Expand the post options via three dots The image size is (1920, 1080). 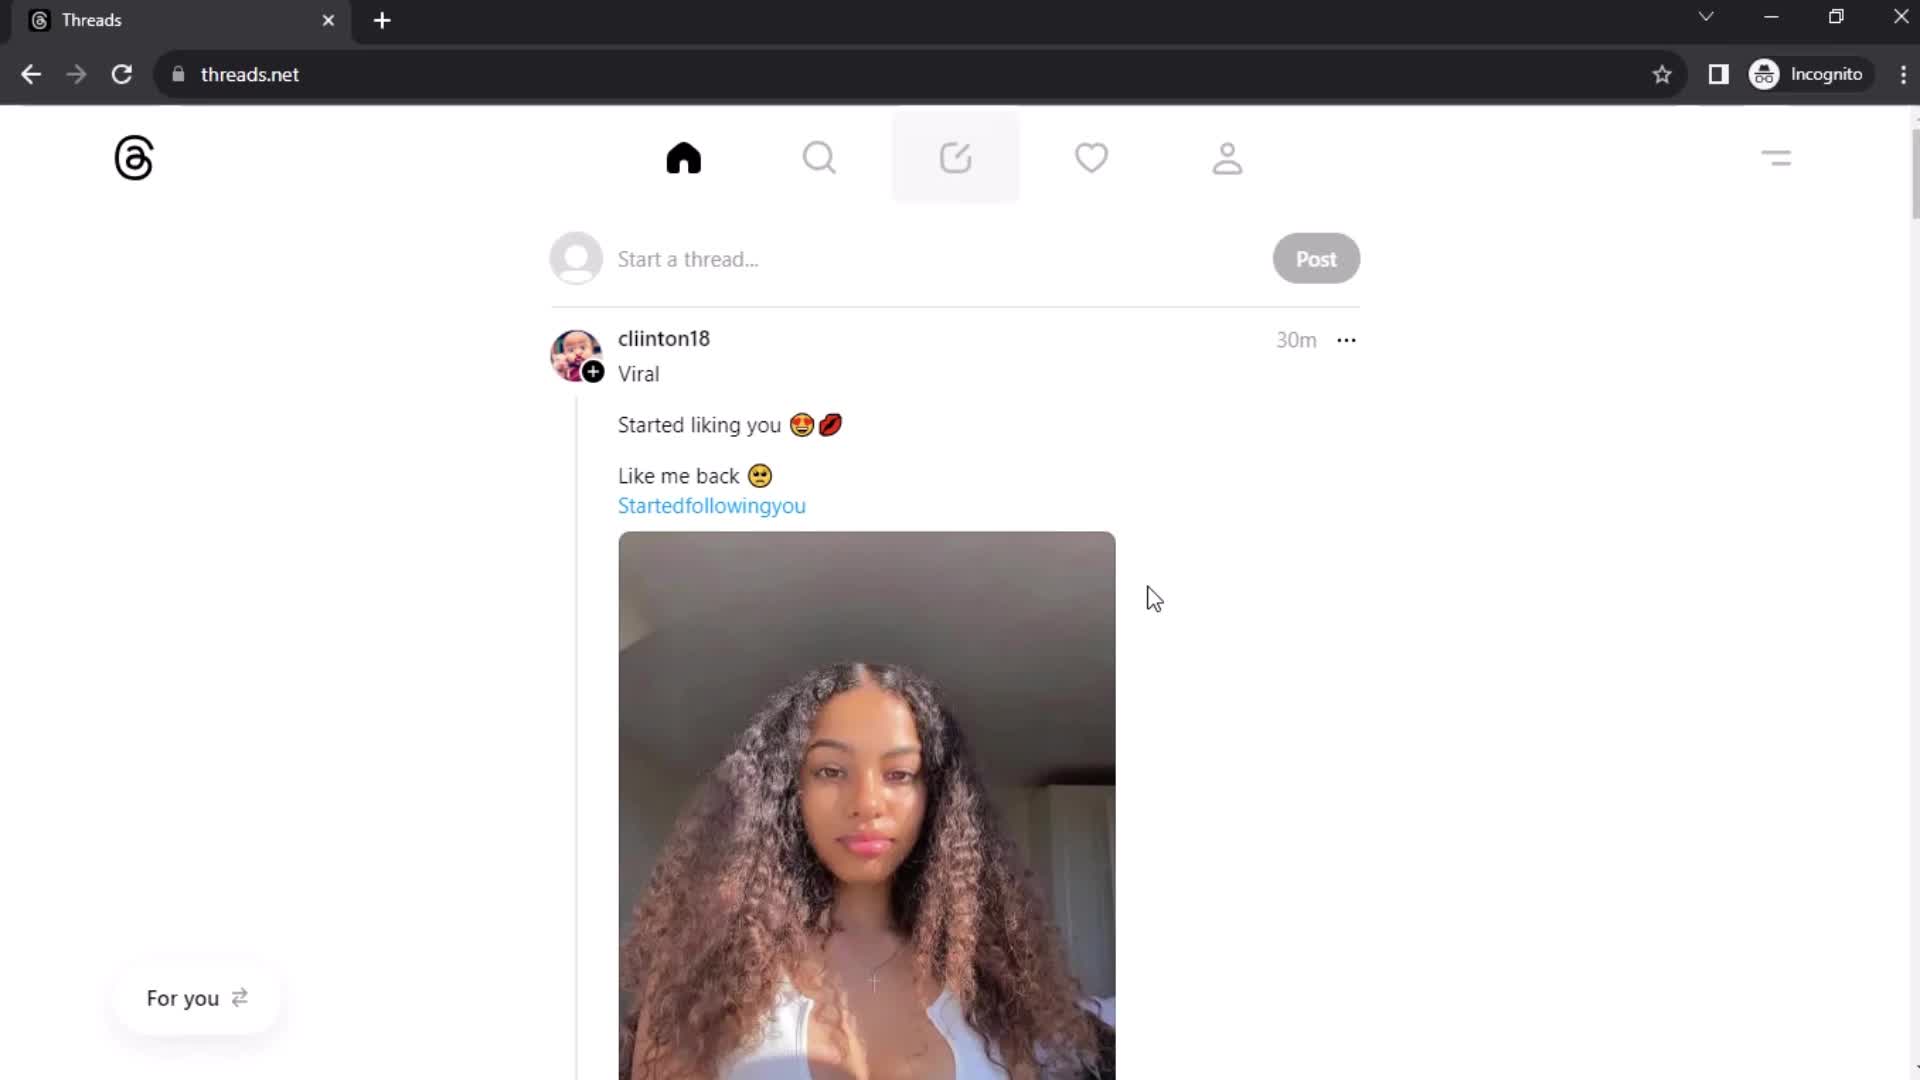(x=1346, y=339)
